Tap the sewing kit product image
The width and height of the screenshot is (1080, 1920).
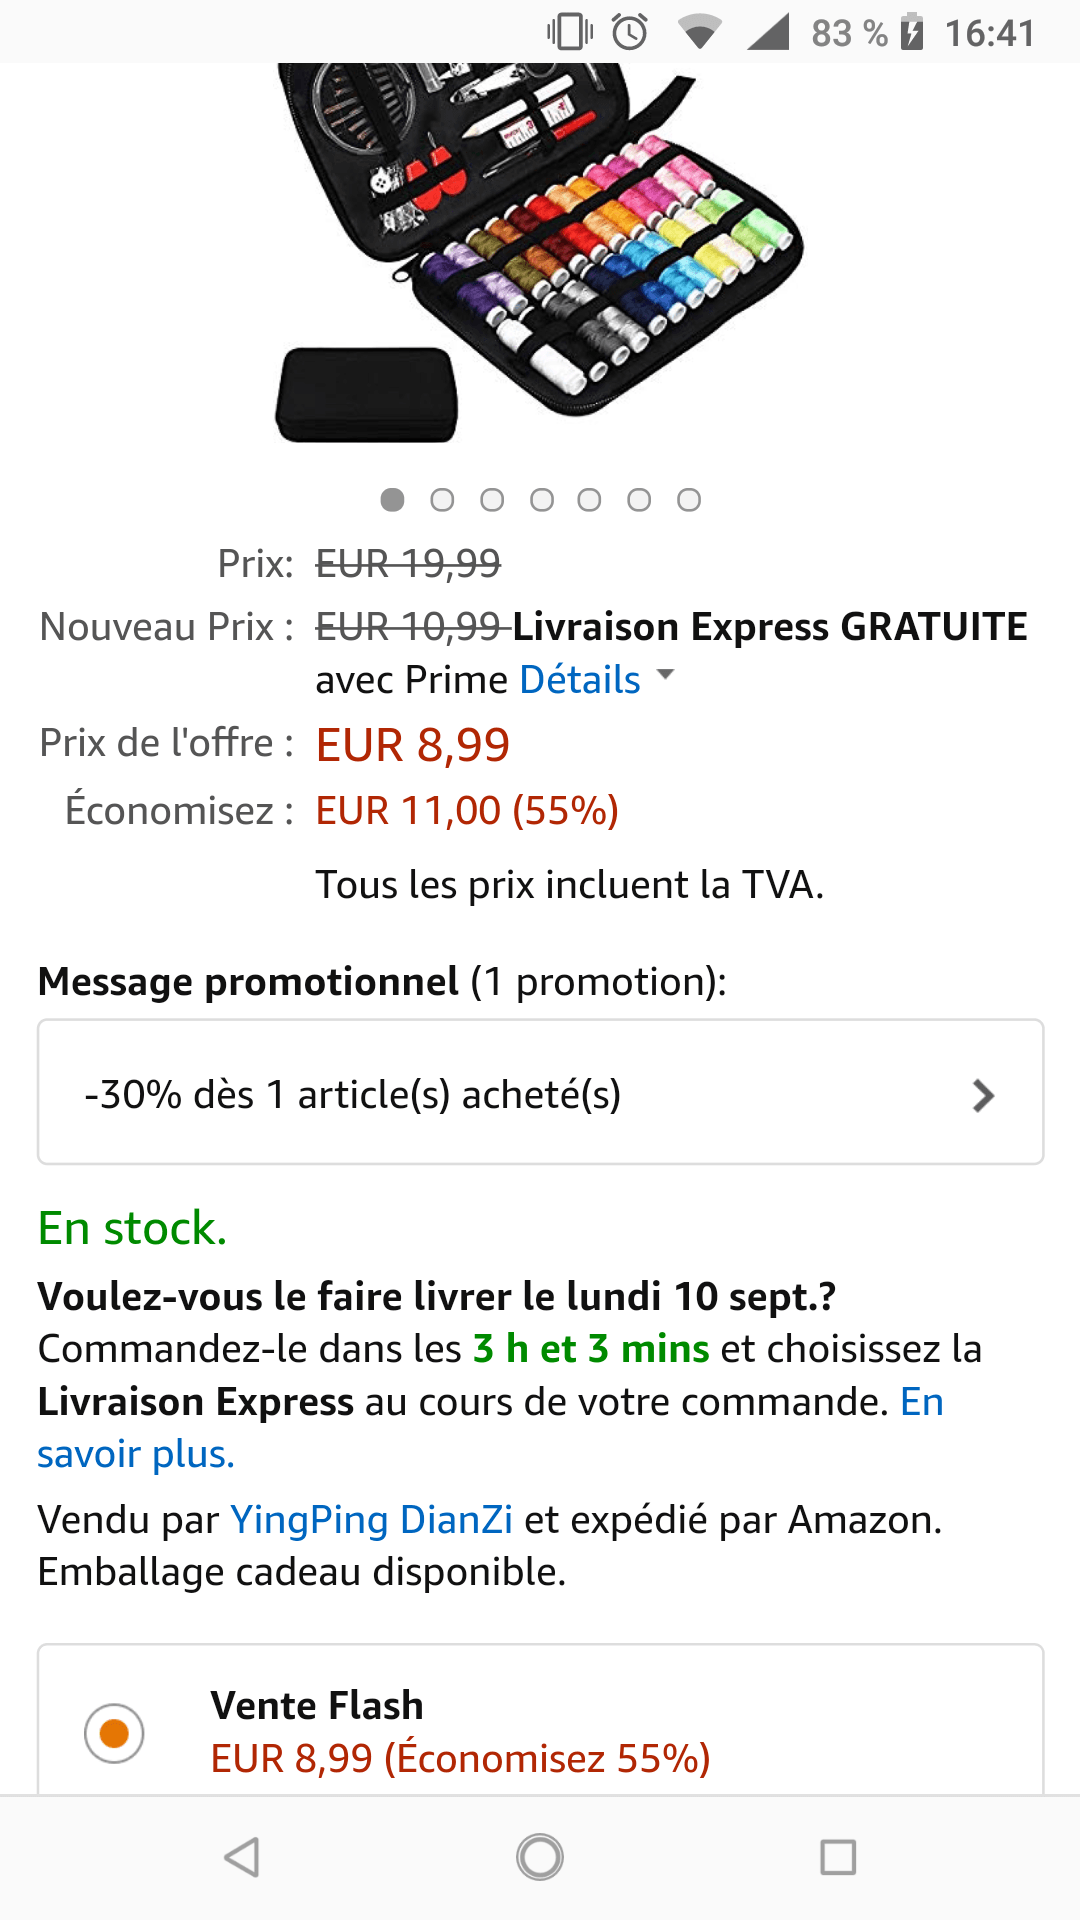tap(540, 250)
